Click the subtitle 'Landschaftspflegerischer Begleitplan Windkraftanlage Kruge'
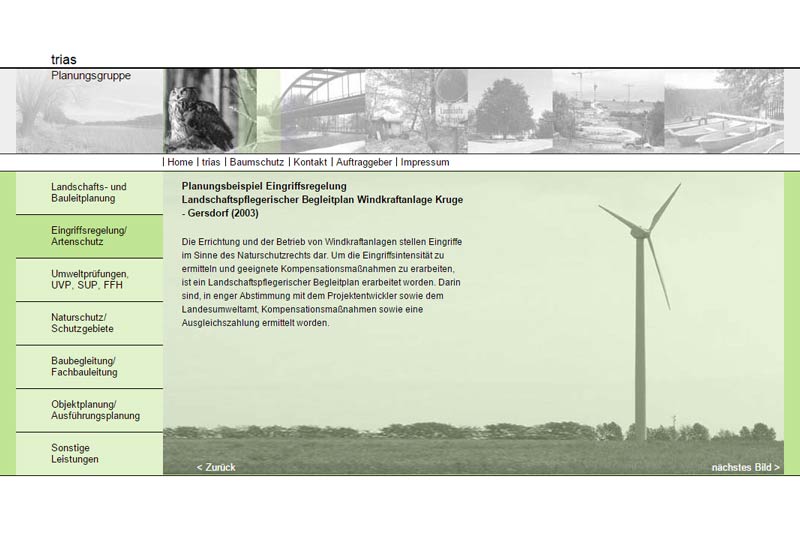 pyautogui.click(x=322, y=200)
